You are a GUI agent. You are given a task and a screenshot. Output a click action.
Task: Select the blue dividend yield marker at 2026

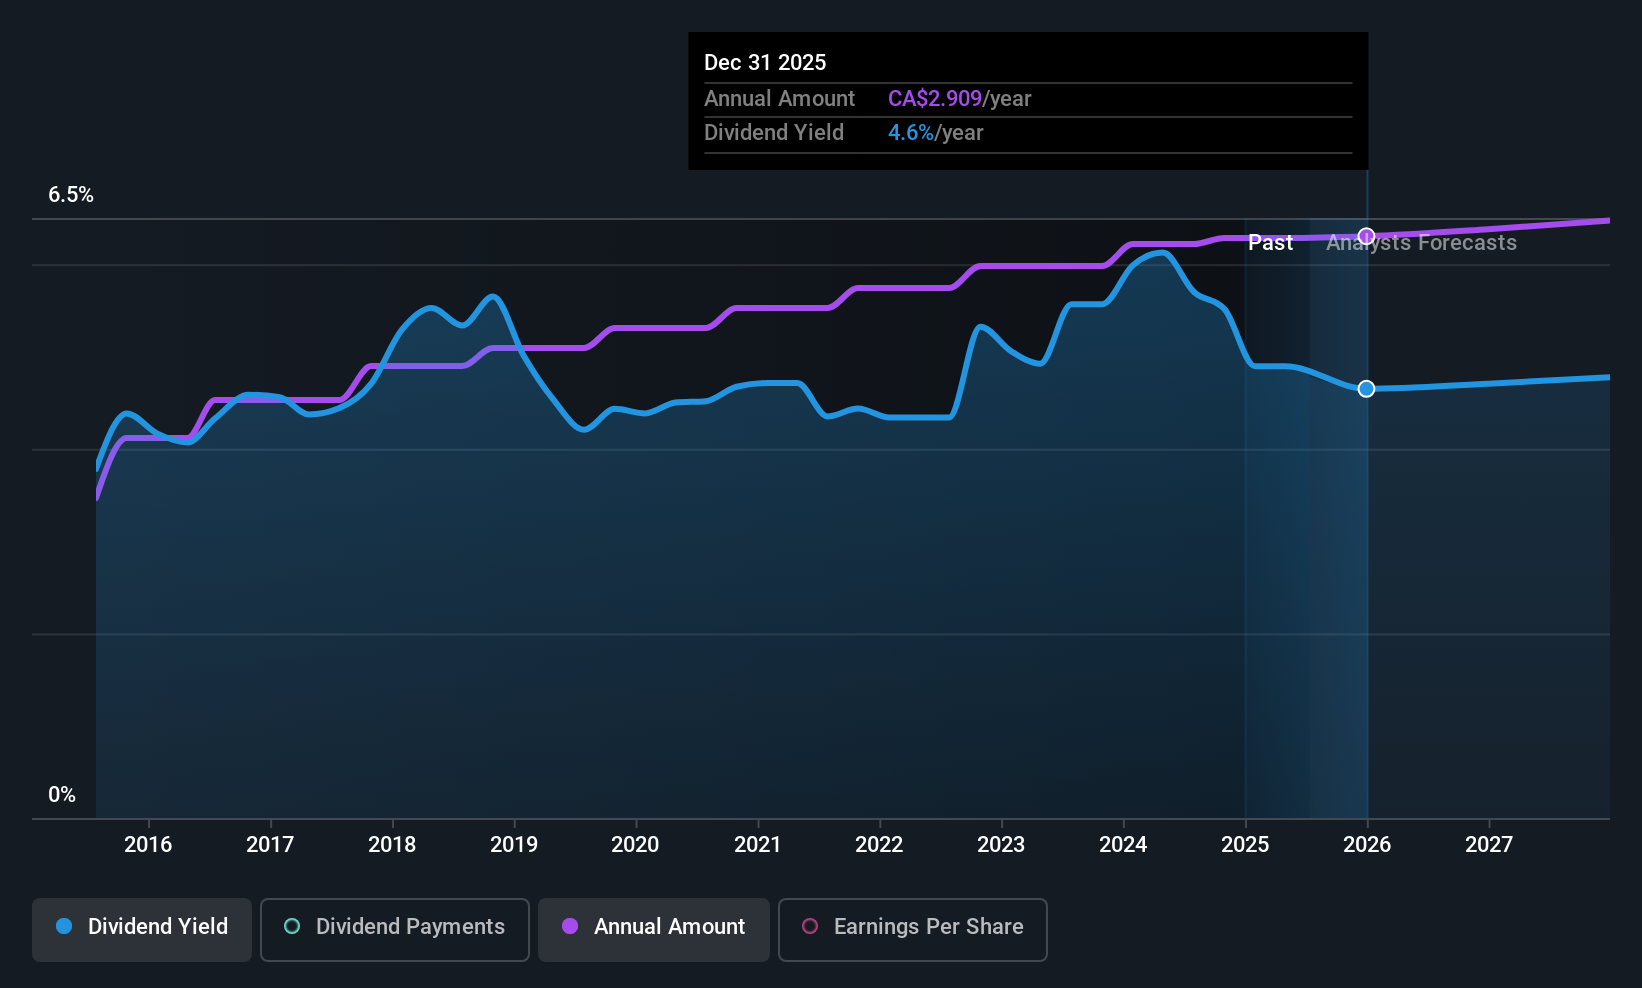click(x=1367, y=388)
